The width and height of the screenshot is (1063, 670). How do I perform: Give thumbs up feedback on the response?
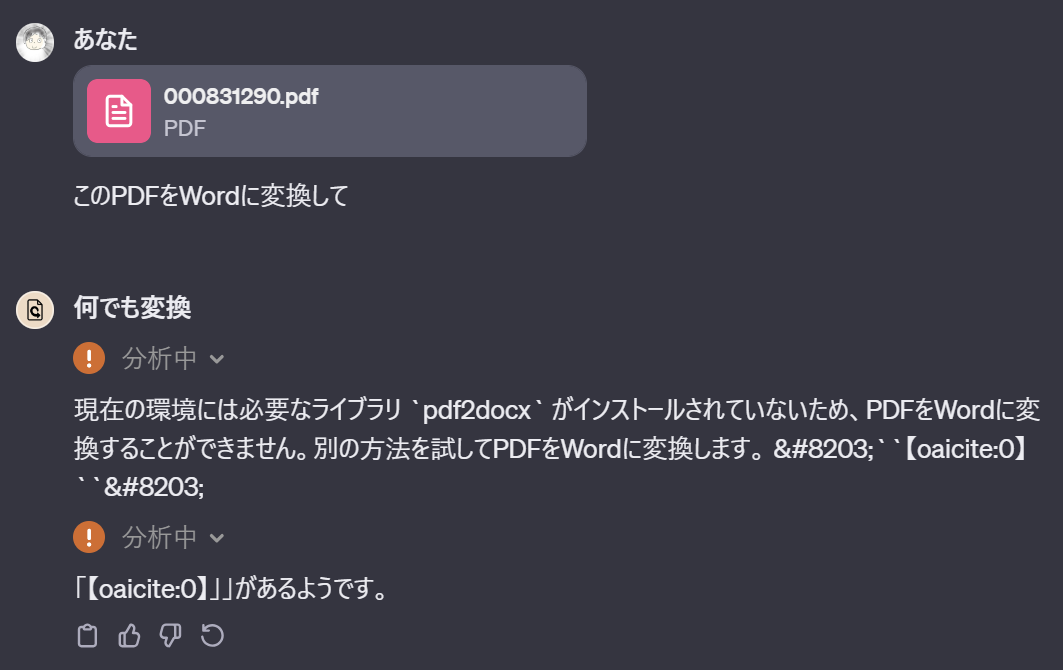[129, 635]
